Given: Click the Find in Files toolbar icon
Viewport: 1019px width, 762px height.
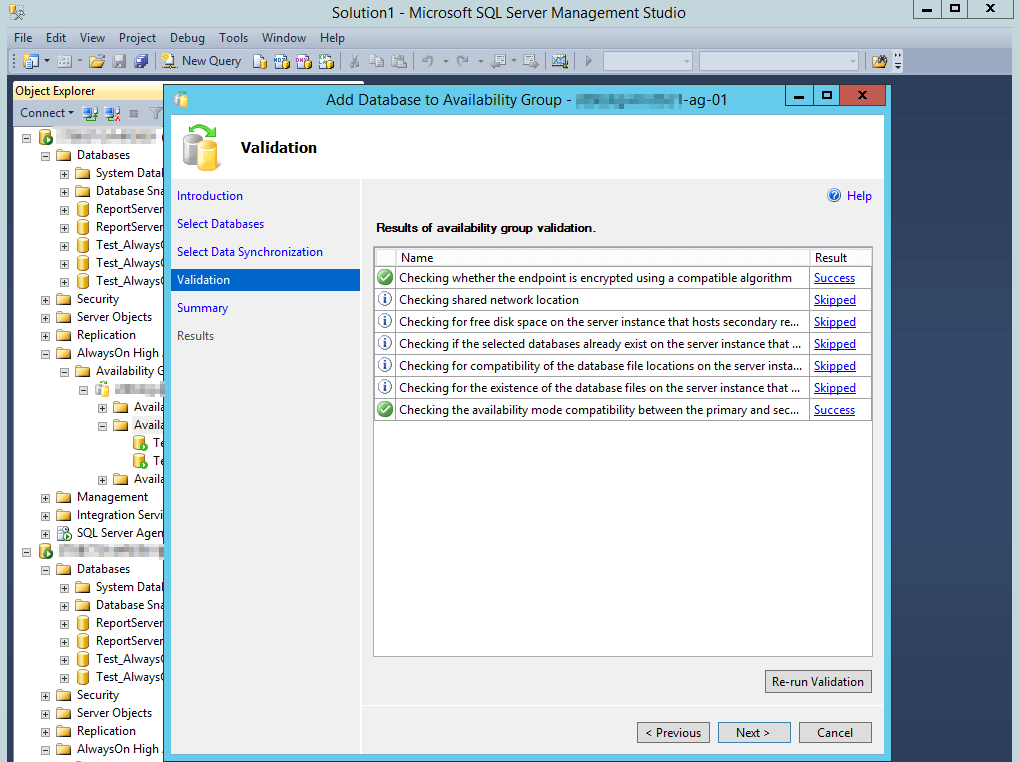Looking at the screenshot, I should 879,61.
